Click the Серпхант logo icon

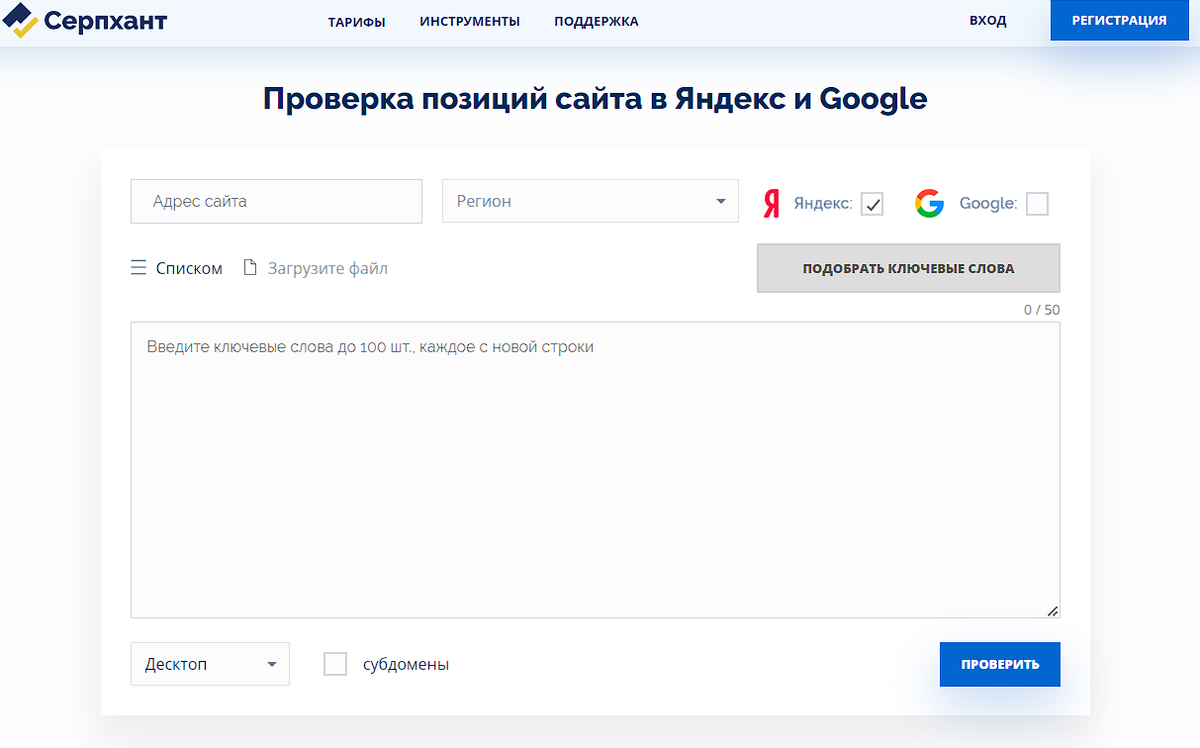[19, 20]
